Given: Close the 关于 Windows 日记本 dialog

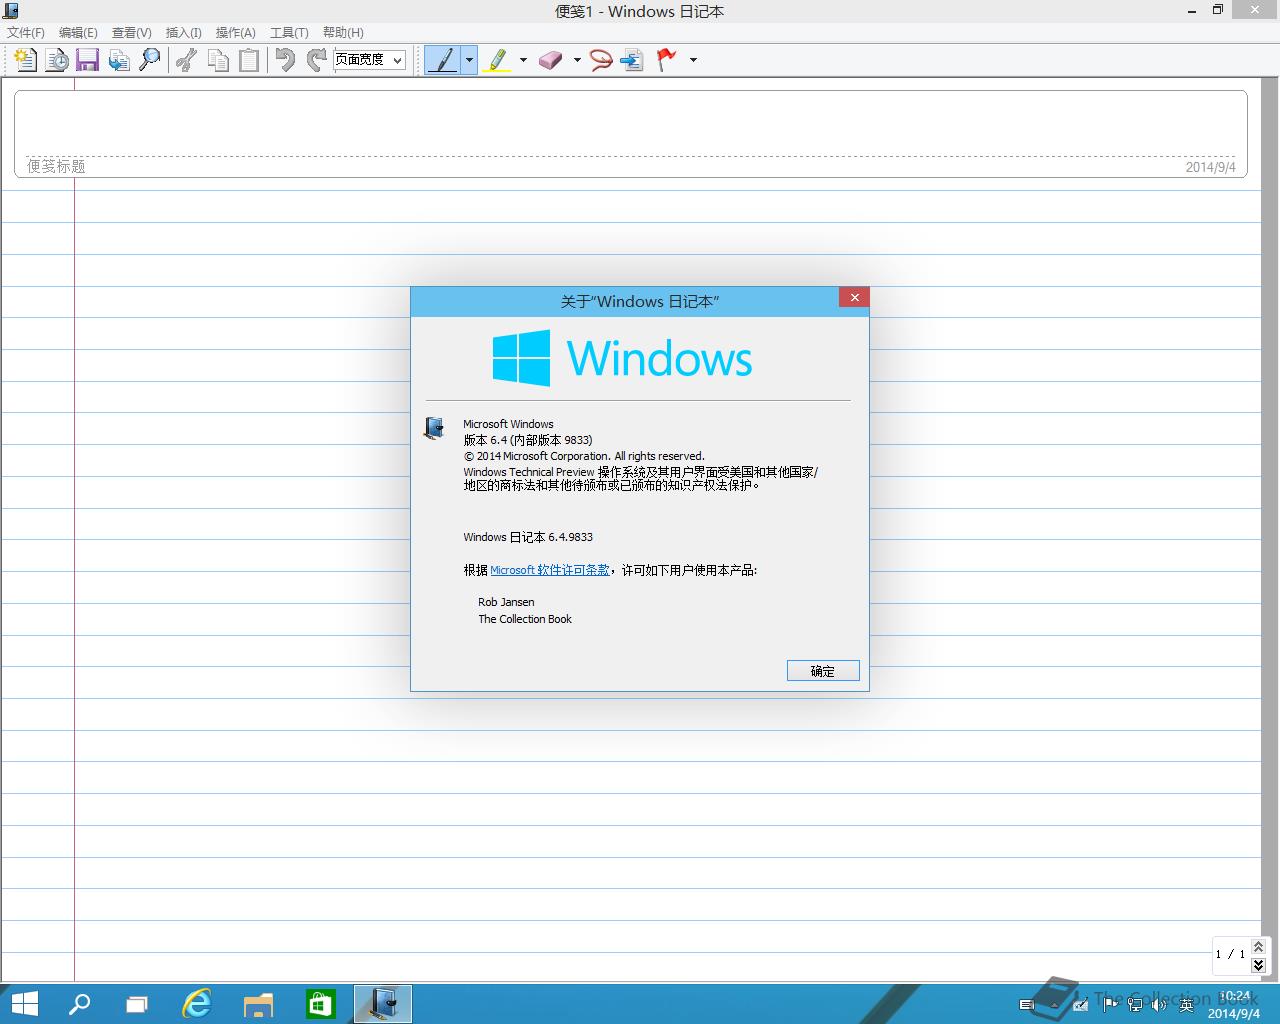Looking at the screenshot, I should click(x=854, y=297).
